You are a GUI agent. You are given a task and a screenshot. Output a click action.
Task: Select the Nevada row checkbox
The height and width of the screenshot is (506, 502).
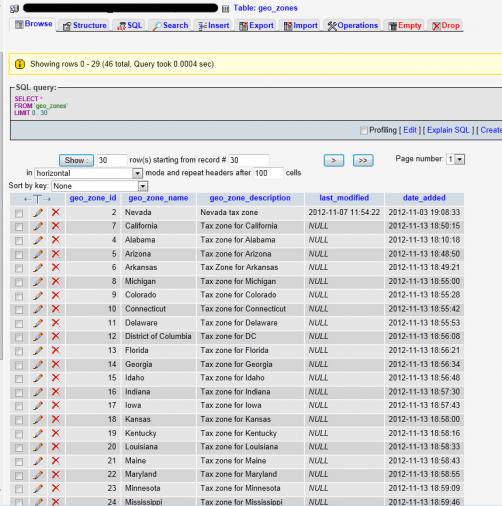coord(19,213)
